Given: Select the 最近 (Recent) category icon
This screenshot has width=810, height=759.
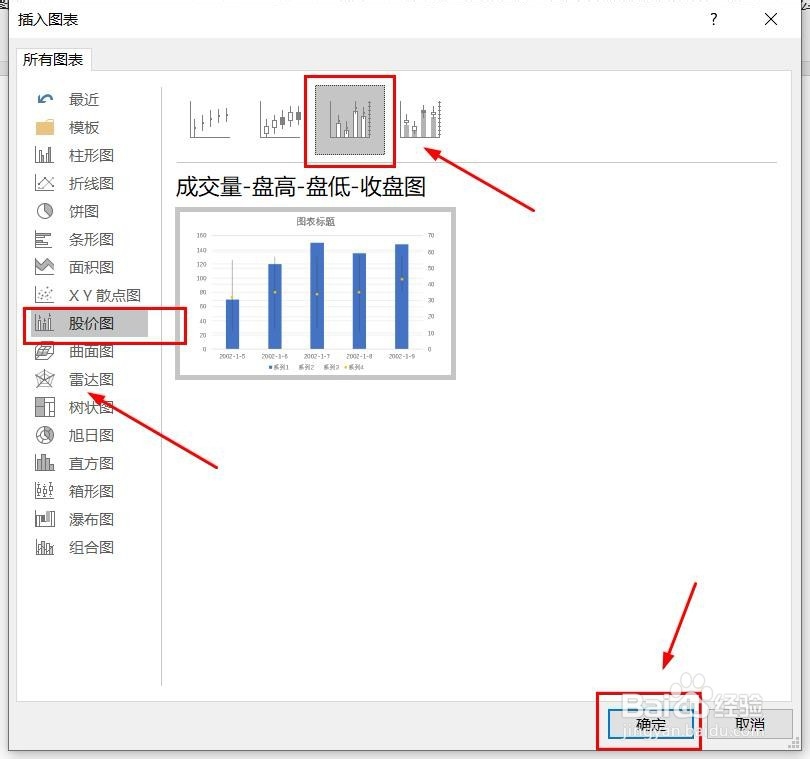Looking at the screenshot, I should 45,99.
